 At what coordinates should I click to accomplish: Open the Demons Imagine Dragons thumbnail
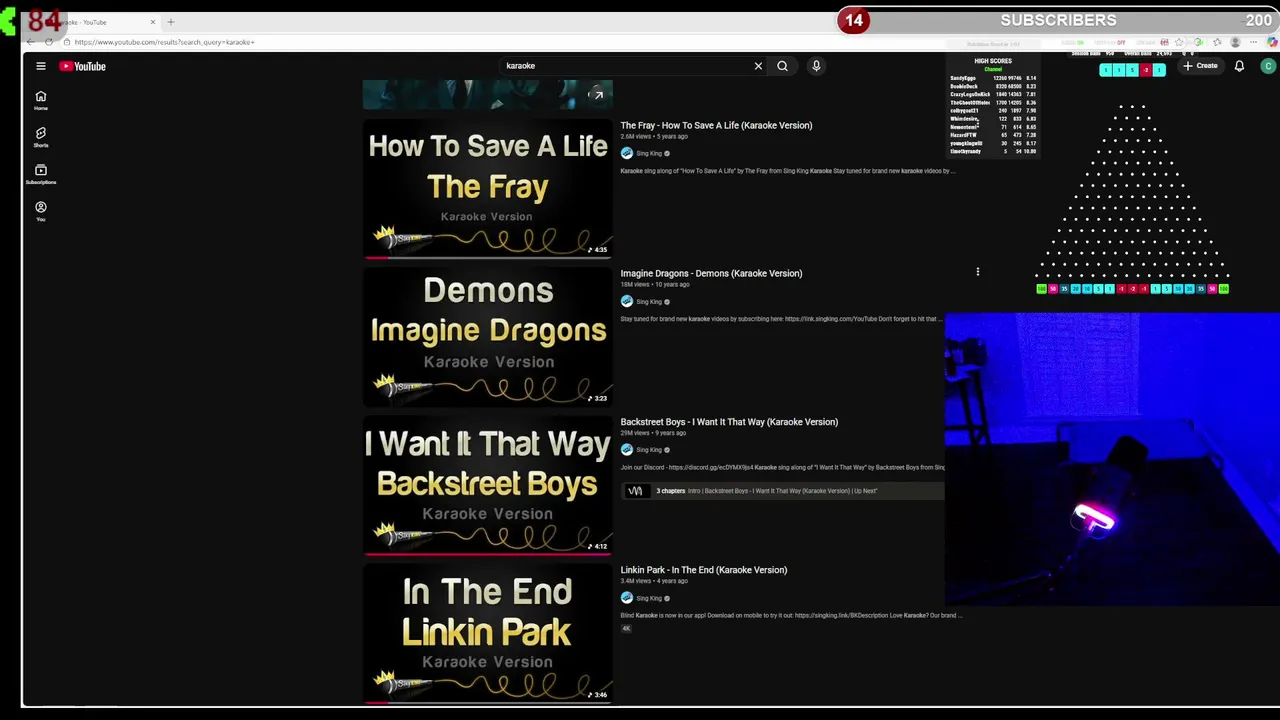tap(487, 337)
